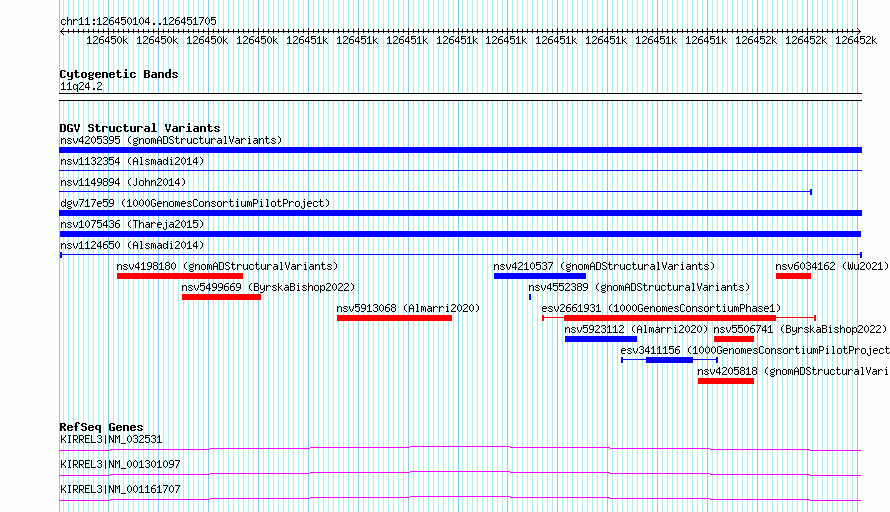Click the chr11:126450104..126451705 region label
Image resolution: width=890 pixels, height=512 pixels.
pyautogui.click(x=138, y=21)
